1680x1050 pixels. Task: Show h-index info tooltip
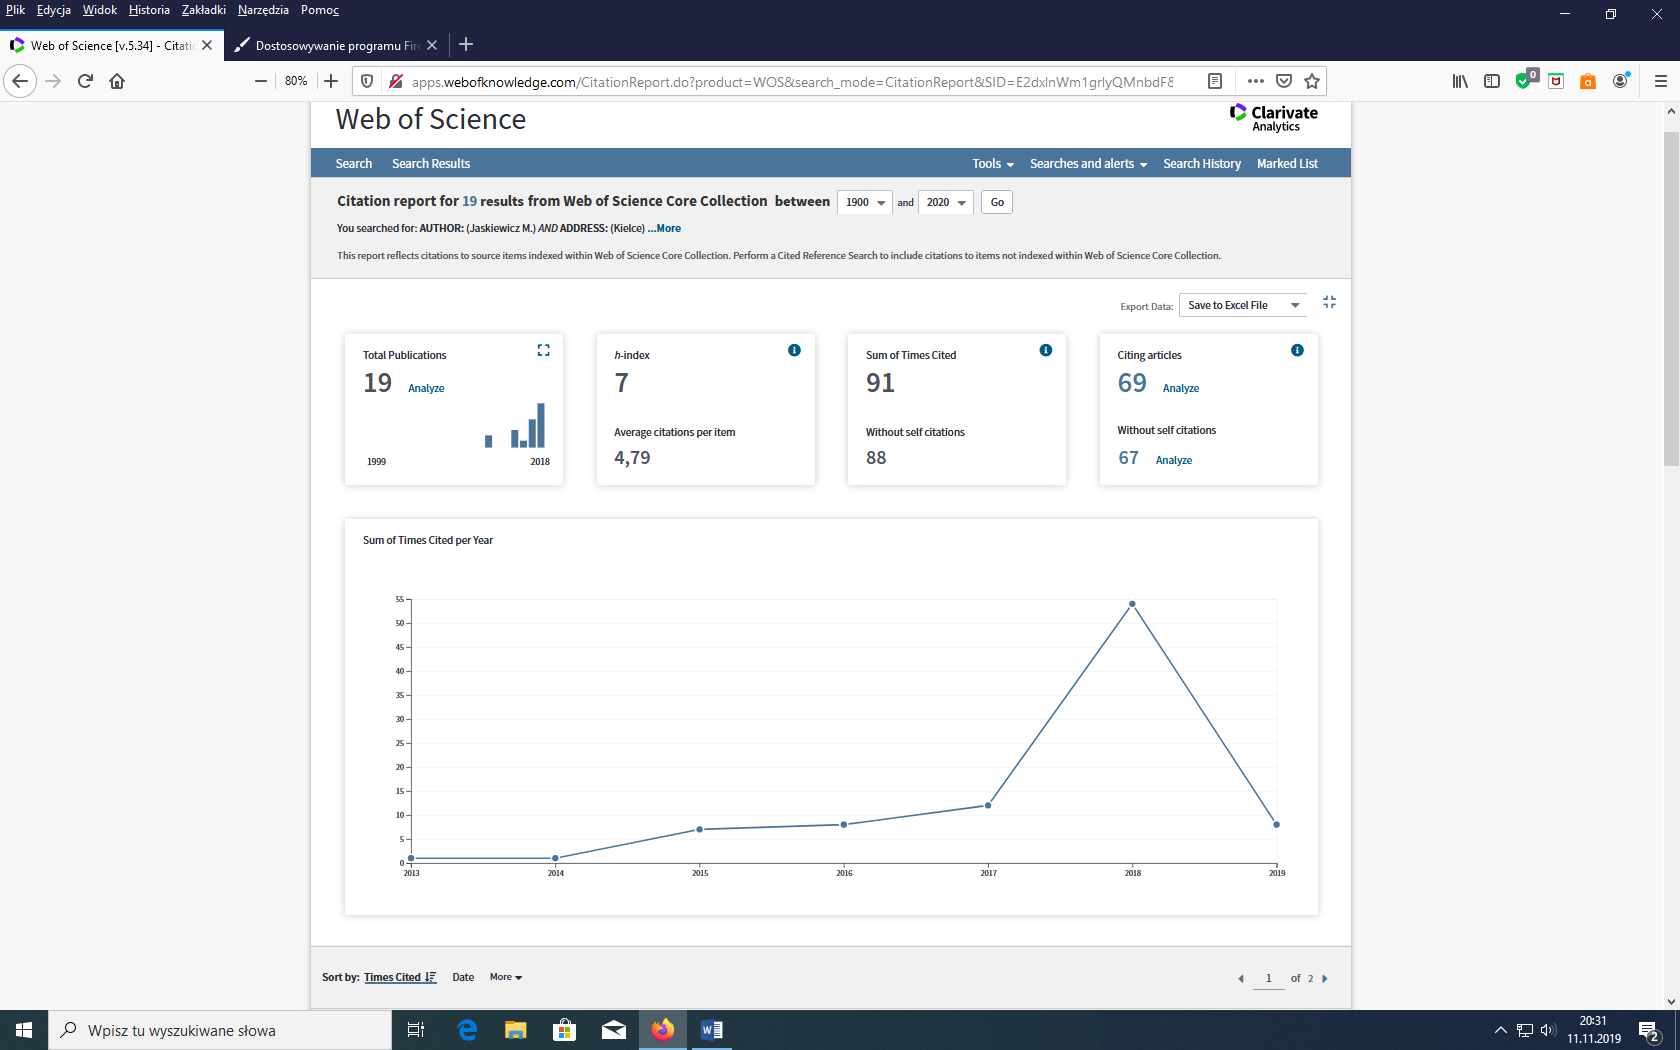point(794,350)
